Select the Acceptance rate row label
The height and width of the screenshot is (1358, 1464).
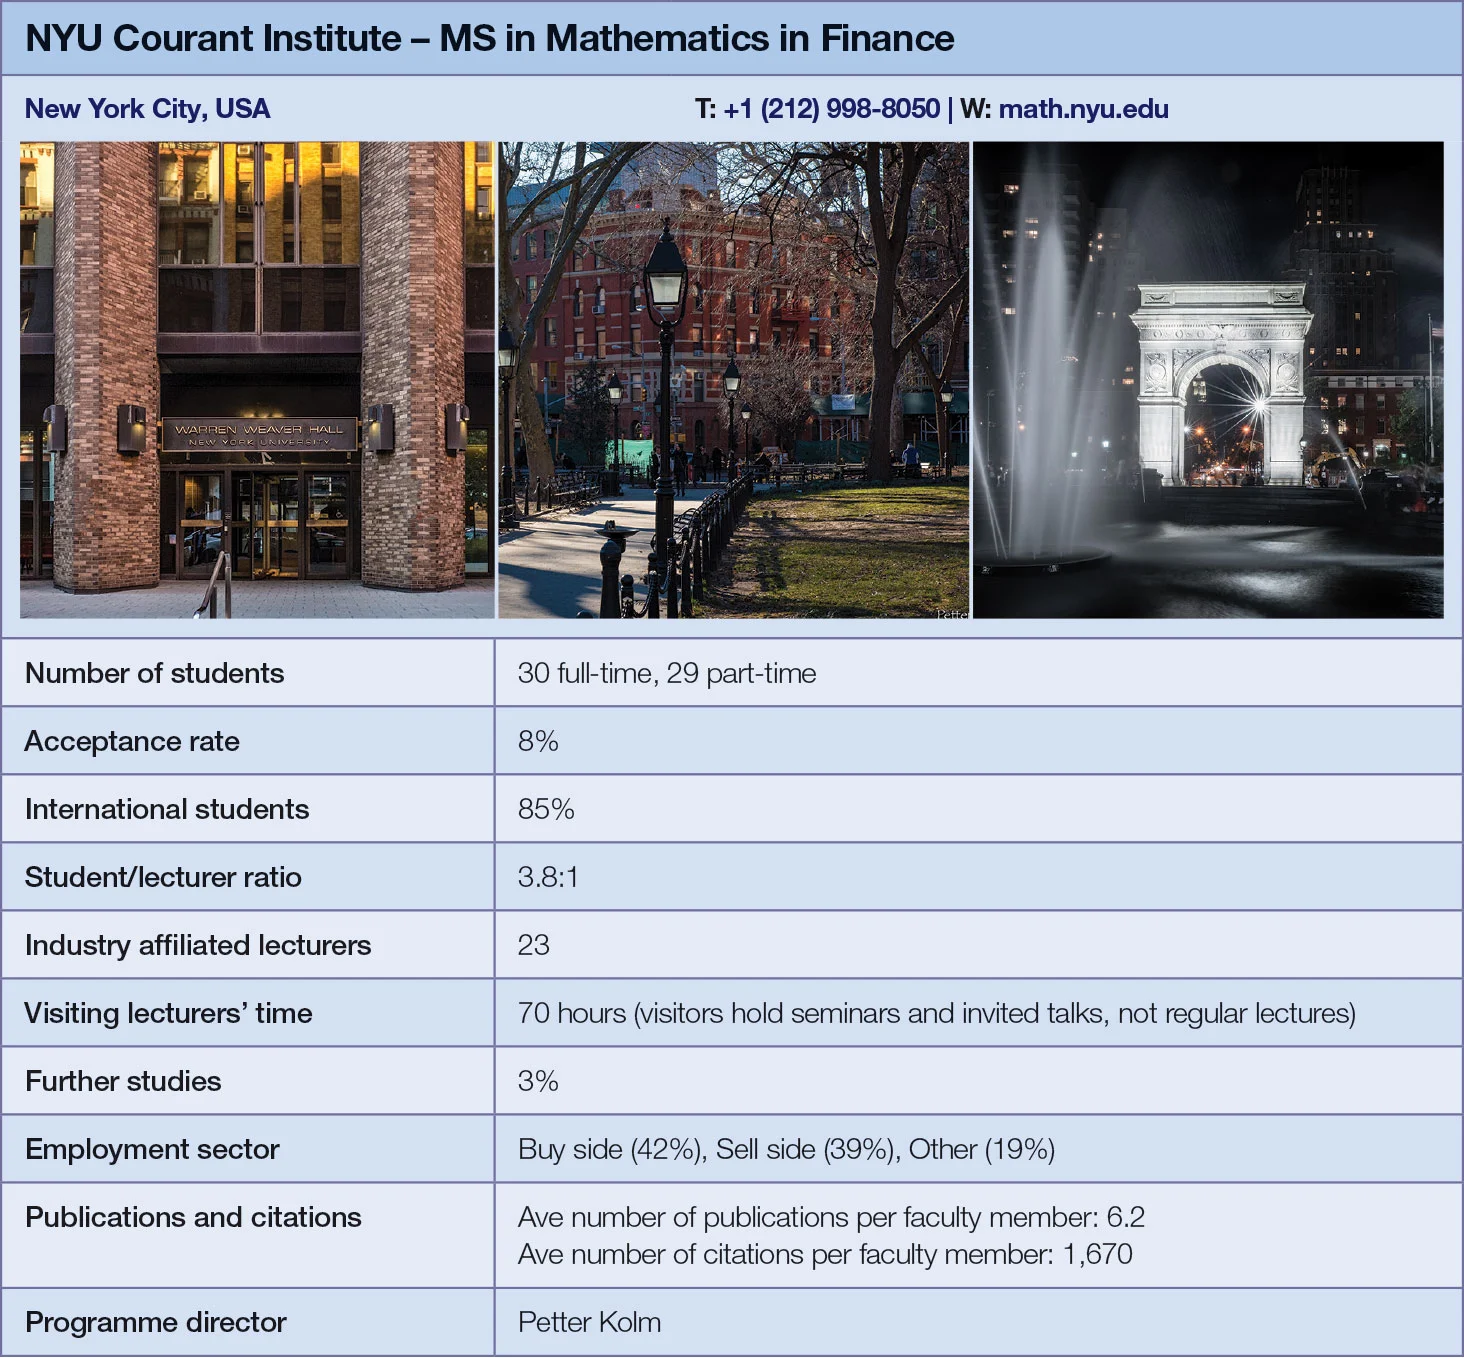click(132, 741)
